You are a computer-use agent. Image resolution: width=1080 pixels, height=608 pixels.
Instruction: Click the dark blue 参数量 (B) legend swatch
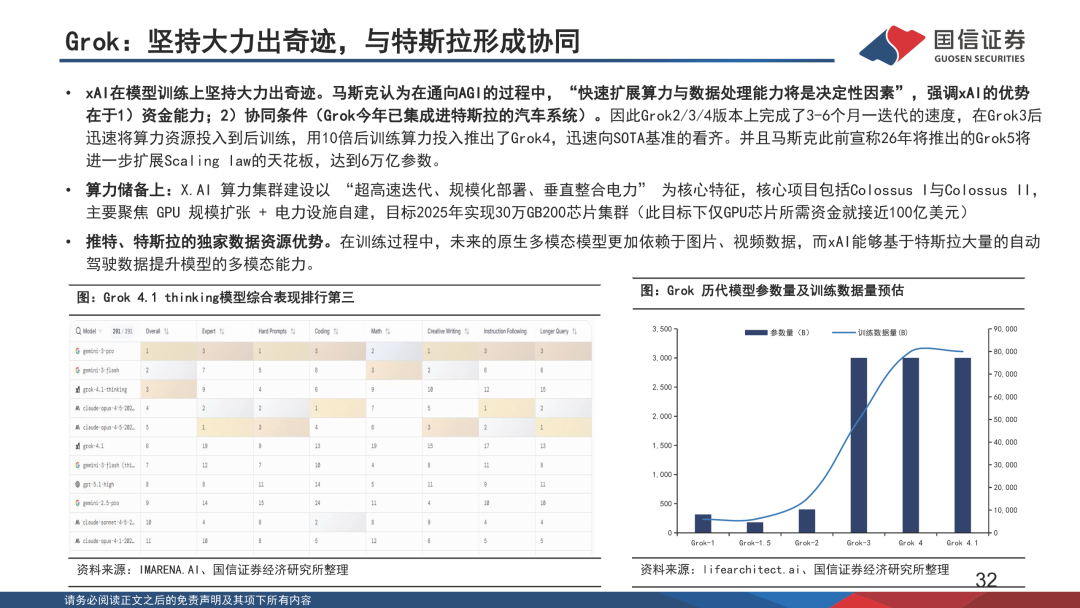[756, 333]
